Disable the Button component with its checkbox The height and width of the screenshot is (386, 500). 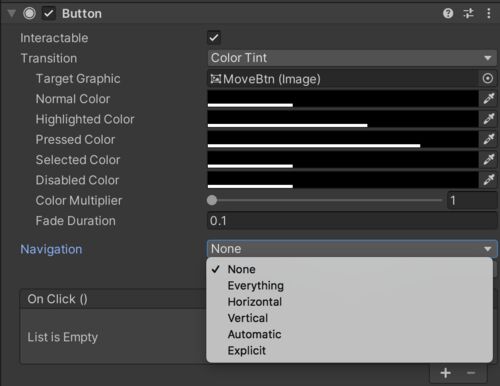(49, 14)
